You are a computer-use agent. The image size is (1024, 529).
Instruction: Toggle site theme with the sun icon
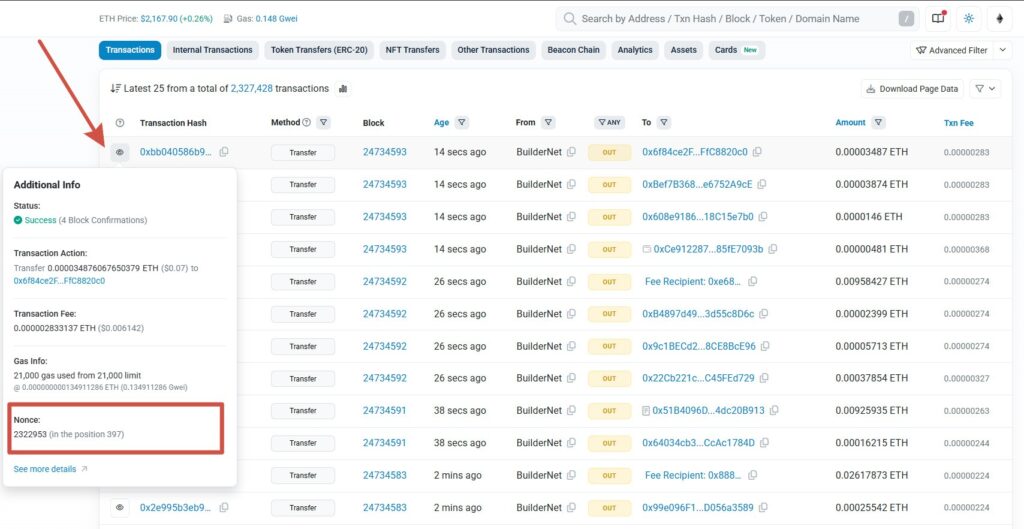coord(968,19)
